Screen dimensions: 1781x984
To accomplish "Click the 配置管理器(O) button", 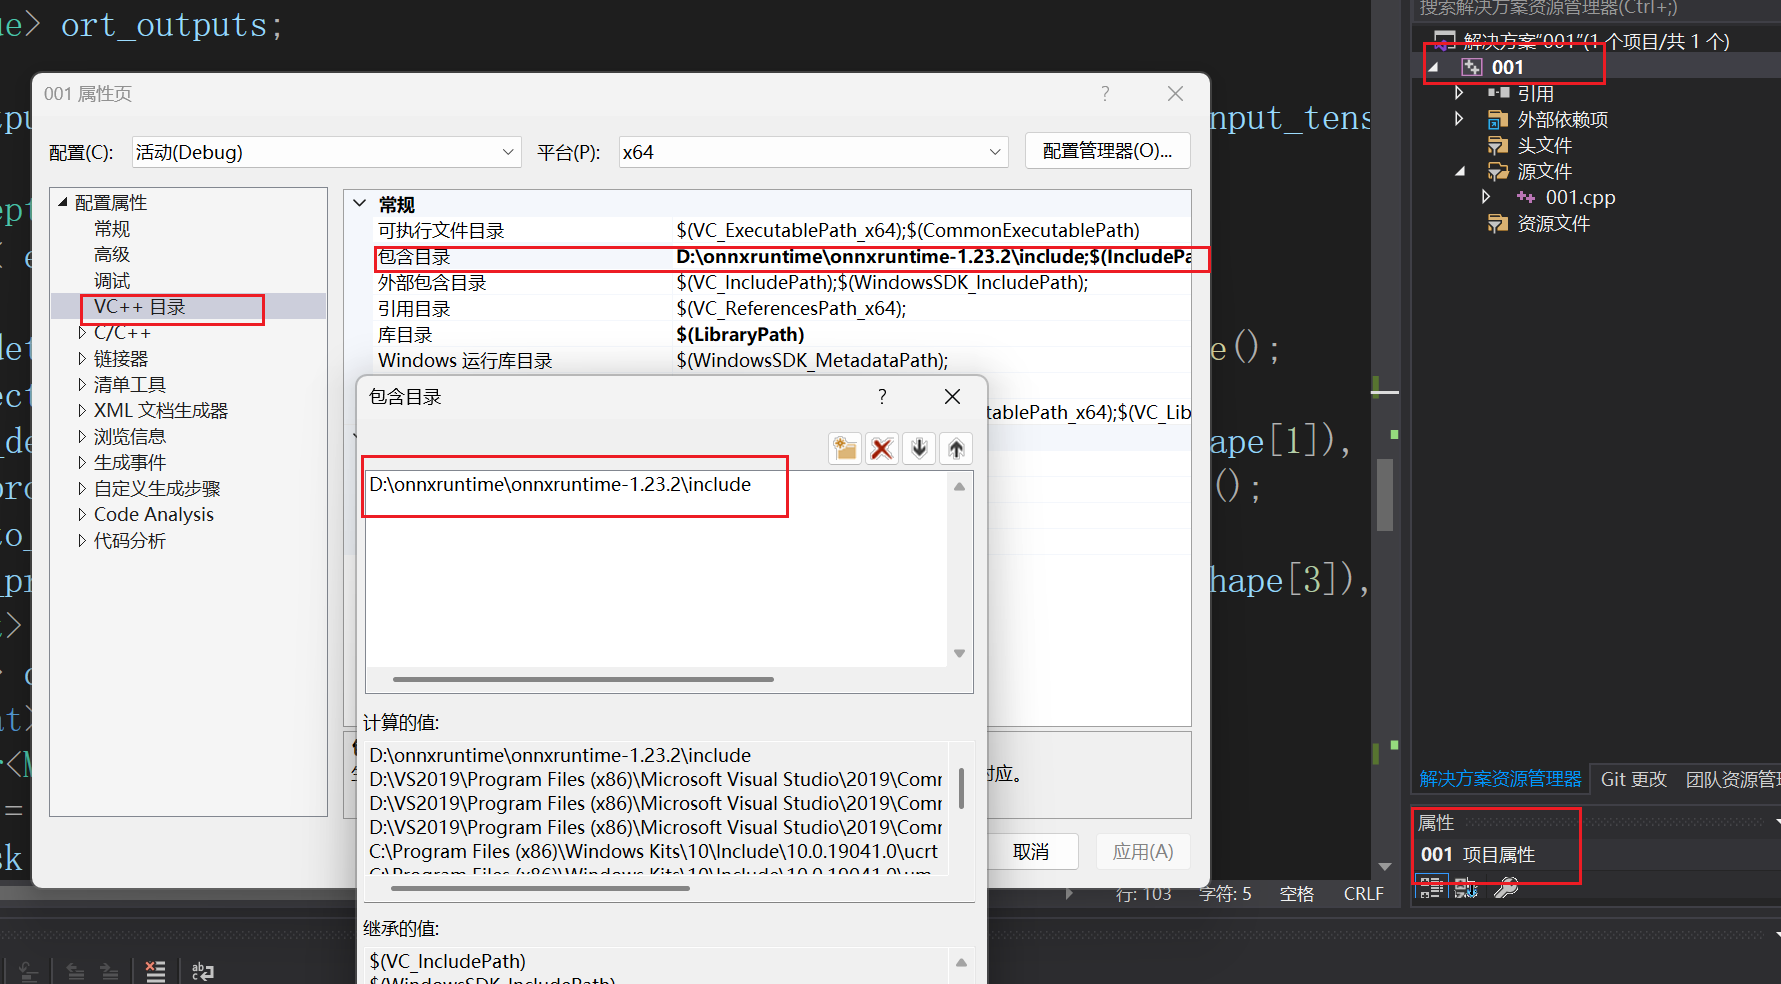I will pos(1107,150).
